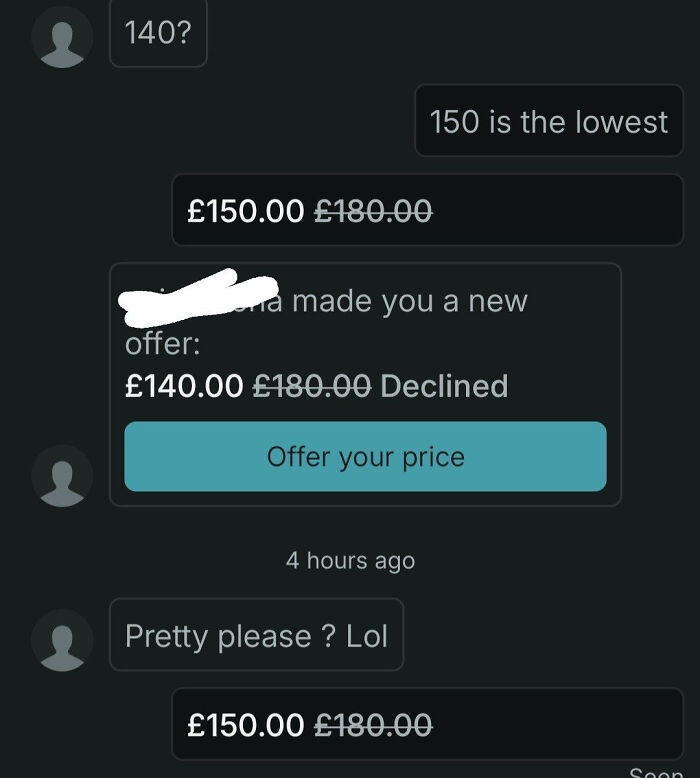Tap the avatar beside "Pretty please ? Lol"
Screen dimensions: 700x778
[62, 638]
